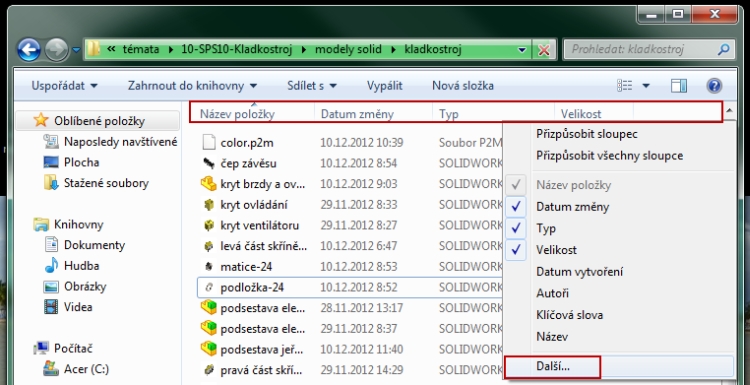Go forward with the greyed arrow button
The height and width of the screenshot is (385, 750).
56,50
